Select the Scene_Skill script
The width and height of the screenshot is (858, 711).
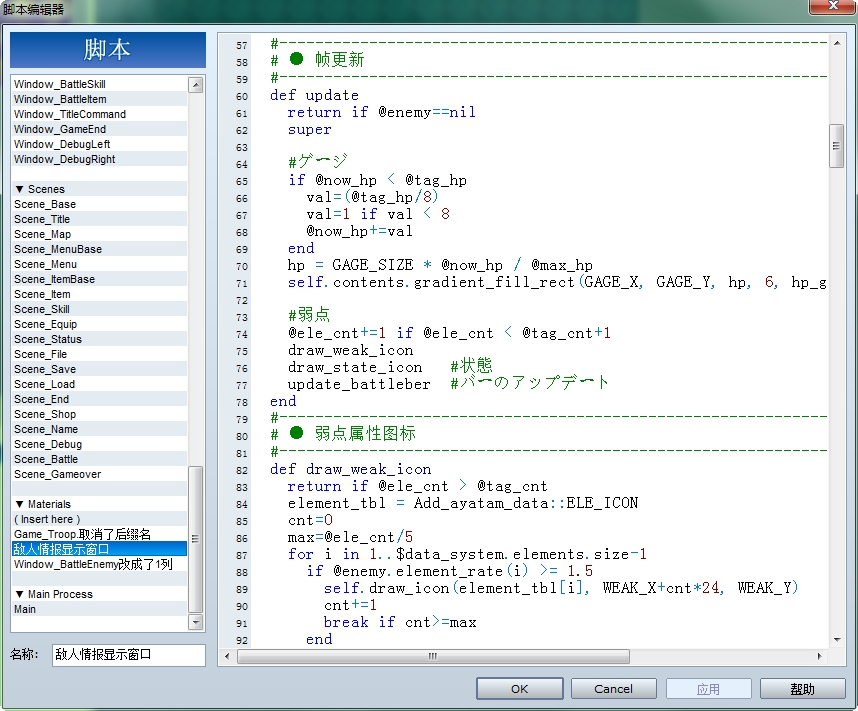[99, 309]
